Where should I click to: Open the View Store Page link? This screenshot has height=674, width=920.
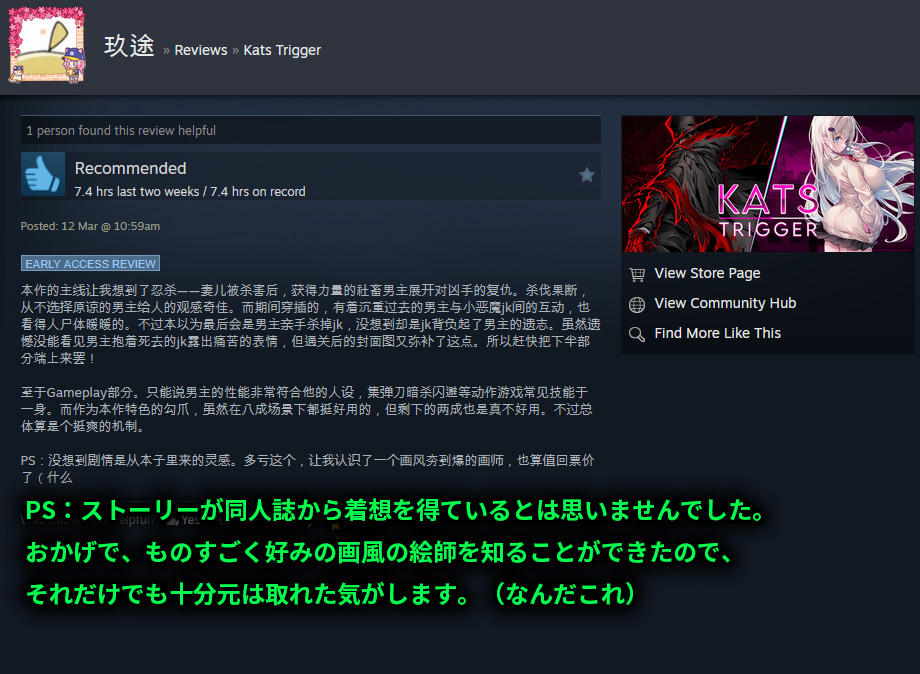click(x=706, y=273)
